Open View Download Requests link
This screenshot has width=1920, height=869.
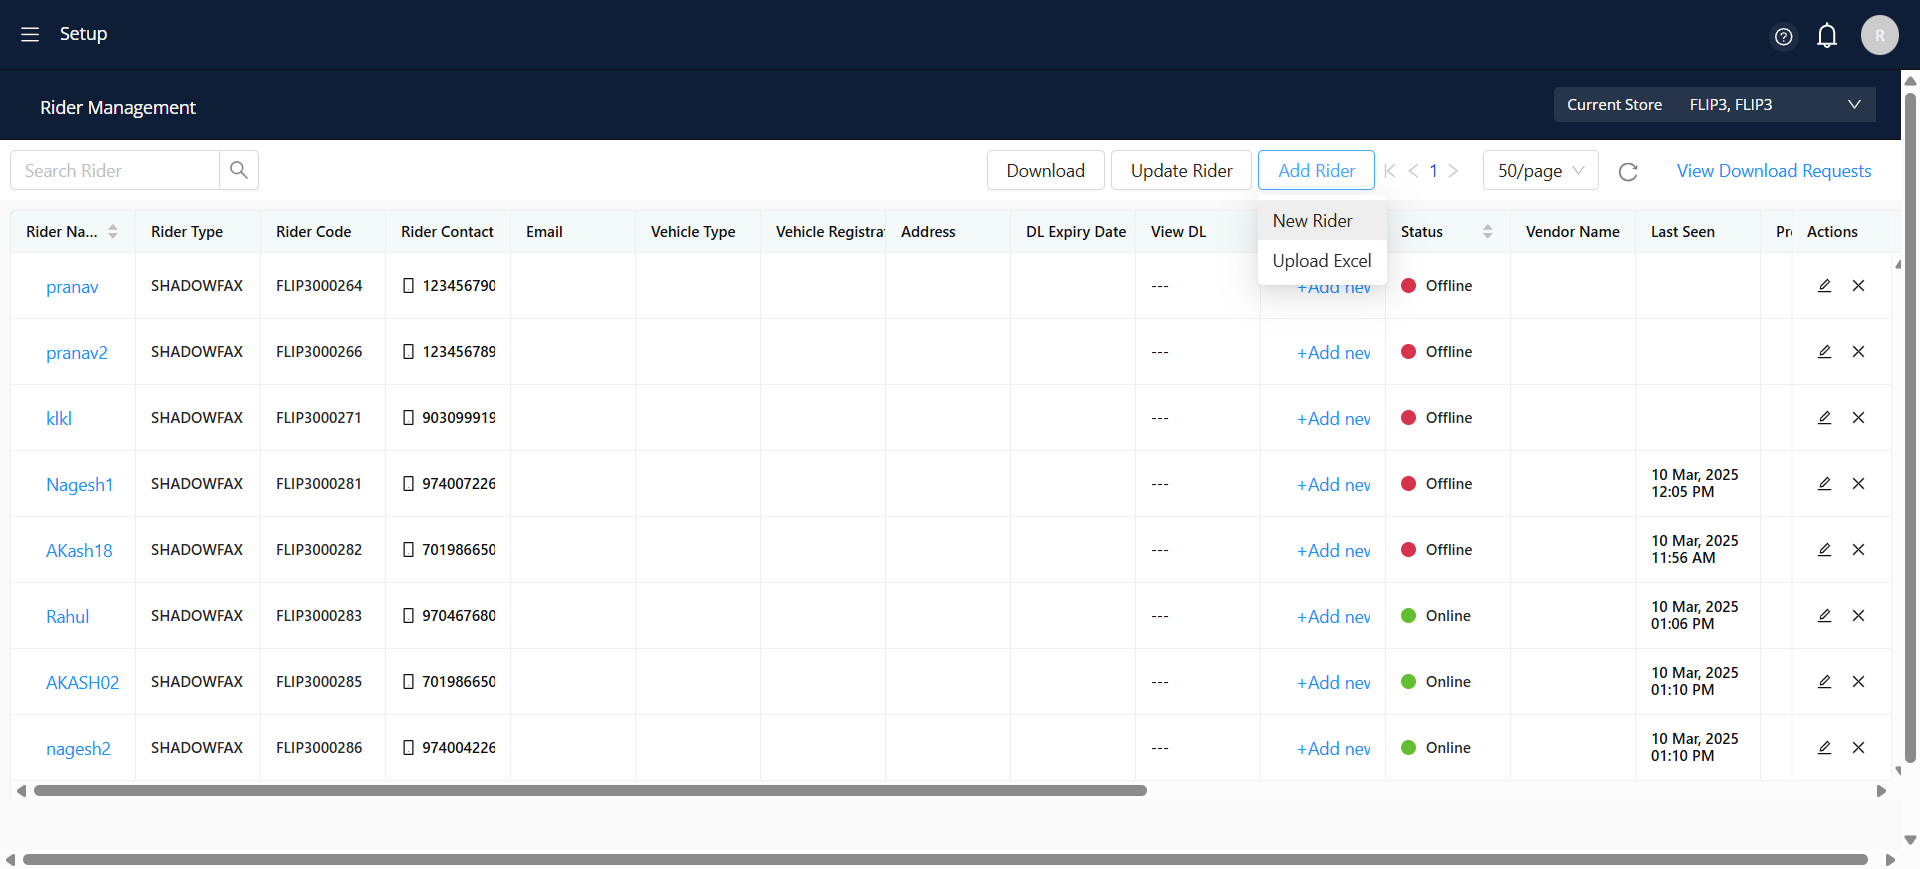point(1774,171)
